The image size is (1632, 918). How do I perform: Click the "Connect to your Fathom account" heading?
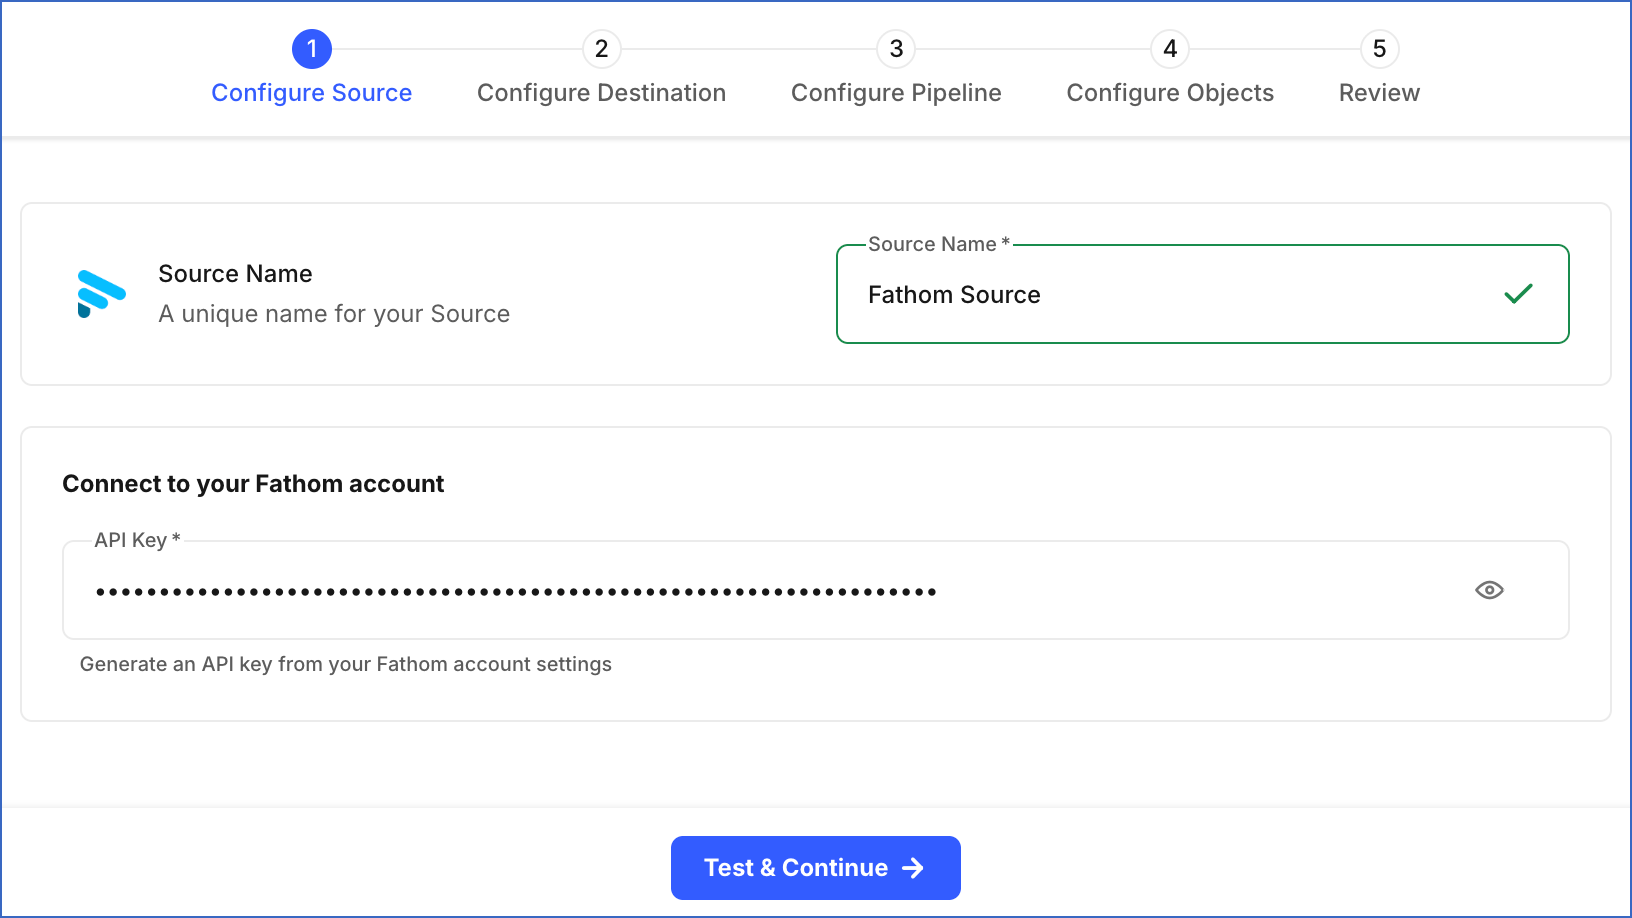tap(253, 484)
